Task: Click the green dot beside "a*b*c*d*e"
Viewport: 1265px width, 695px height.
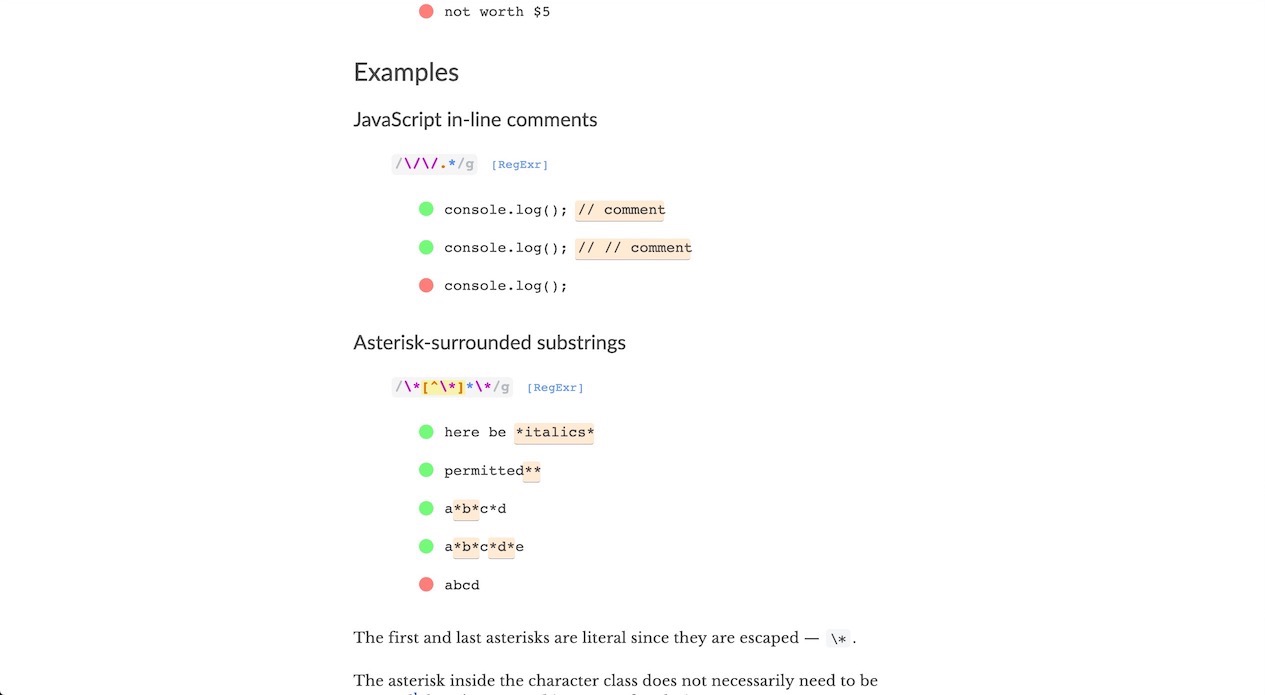Action: coord(426,546)
